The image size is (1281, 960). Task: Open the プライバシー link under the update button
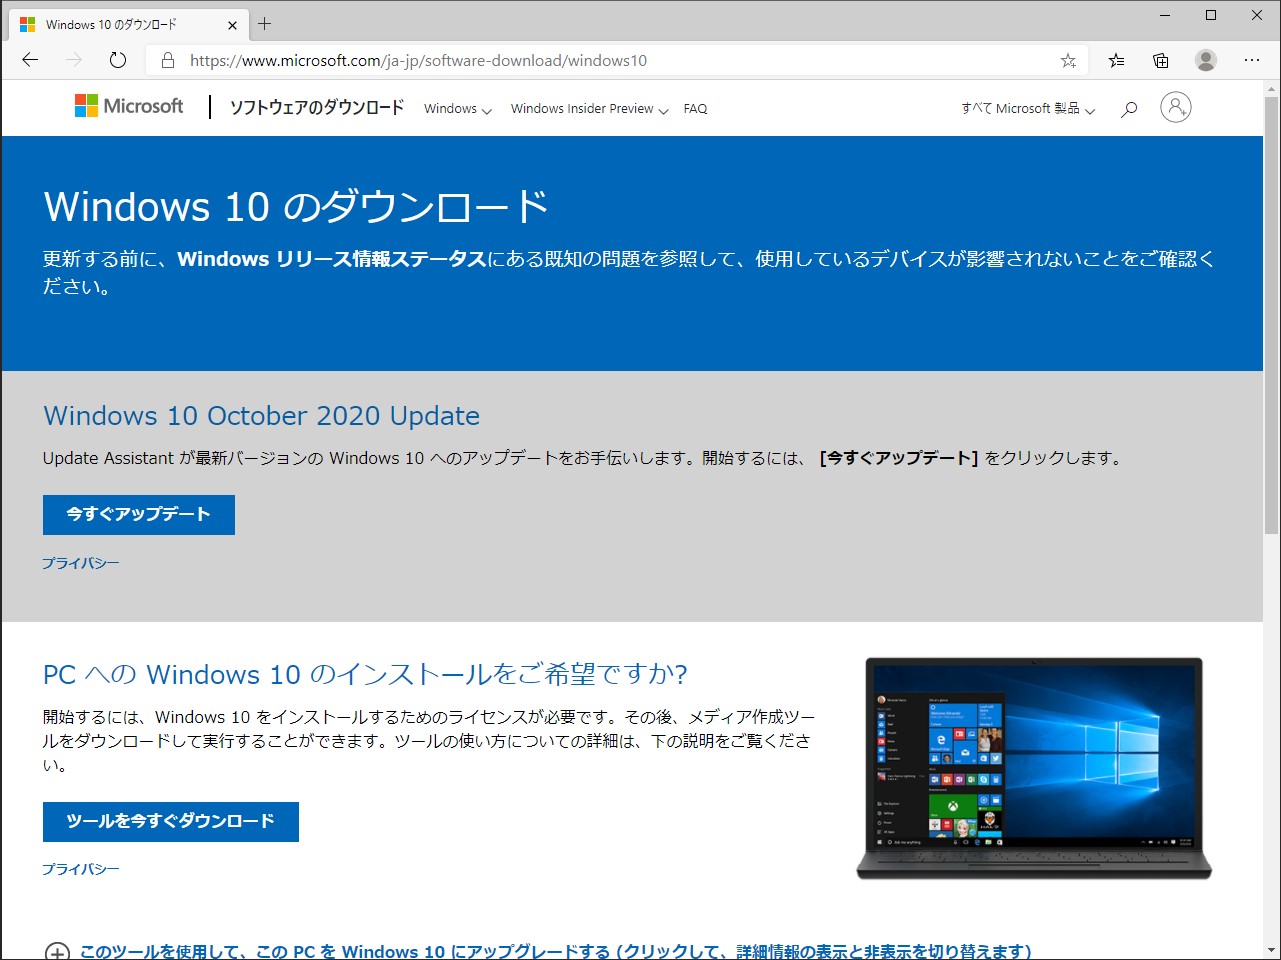(x=80, y=562)
